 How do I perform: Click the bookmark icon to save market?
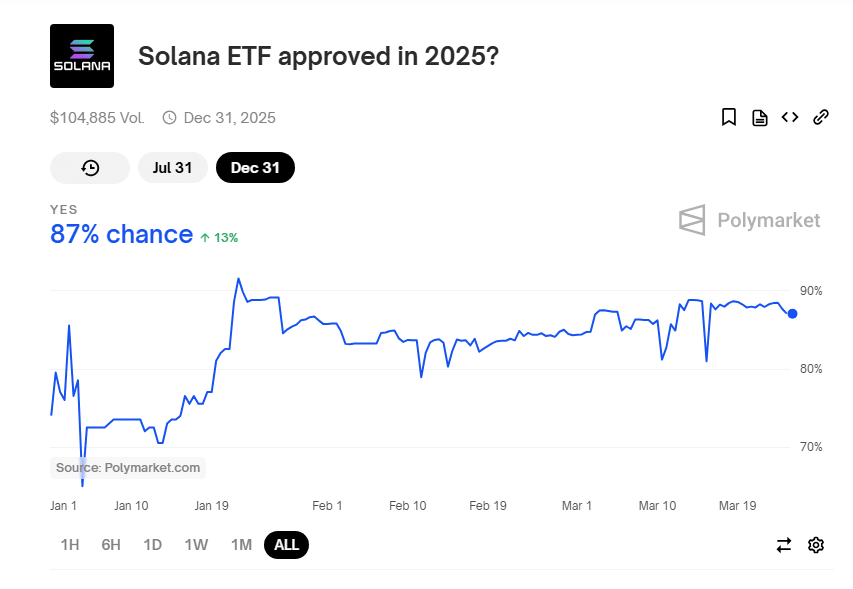coord(729,117)
